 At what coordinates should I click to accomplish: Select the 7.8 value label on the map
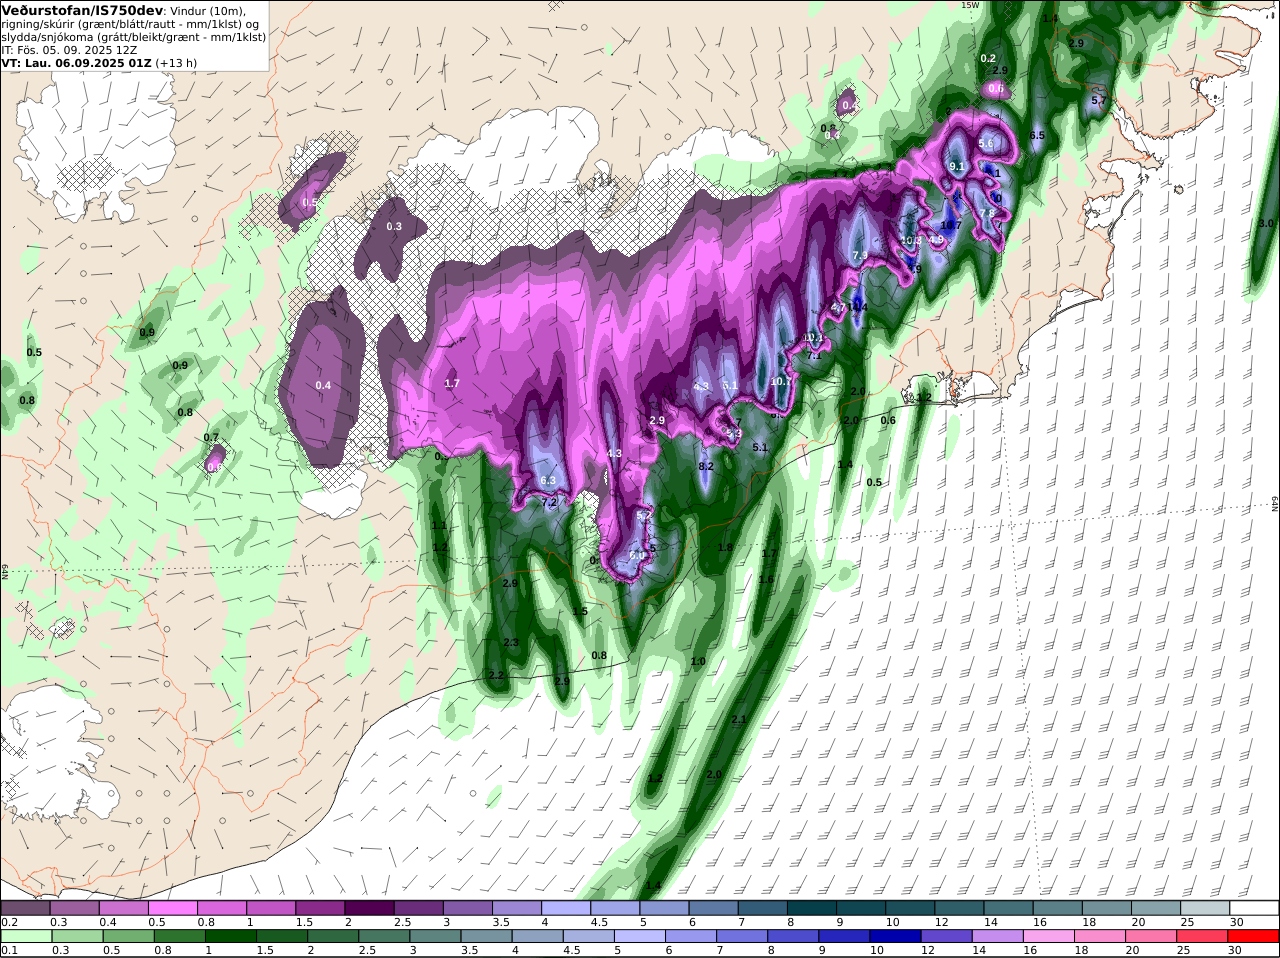(987, 214)
